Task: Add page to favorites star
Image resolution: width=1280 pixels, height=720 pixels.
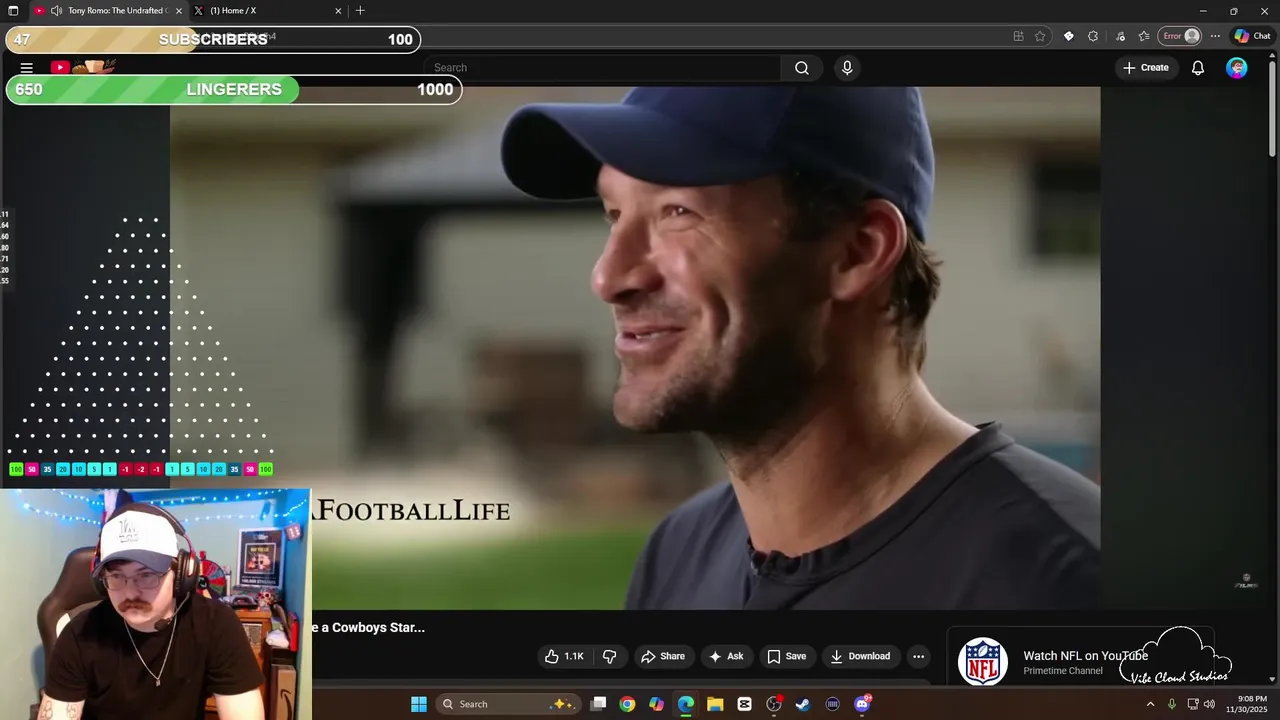Action: click(1040, 36)
